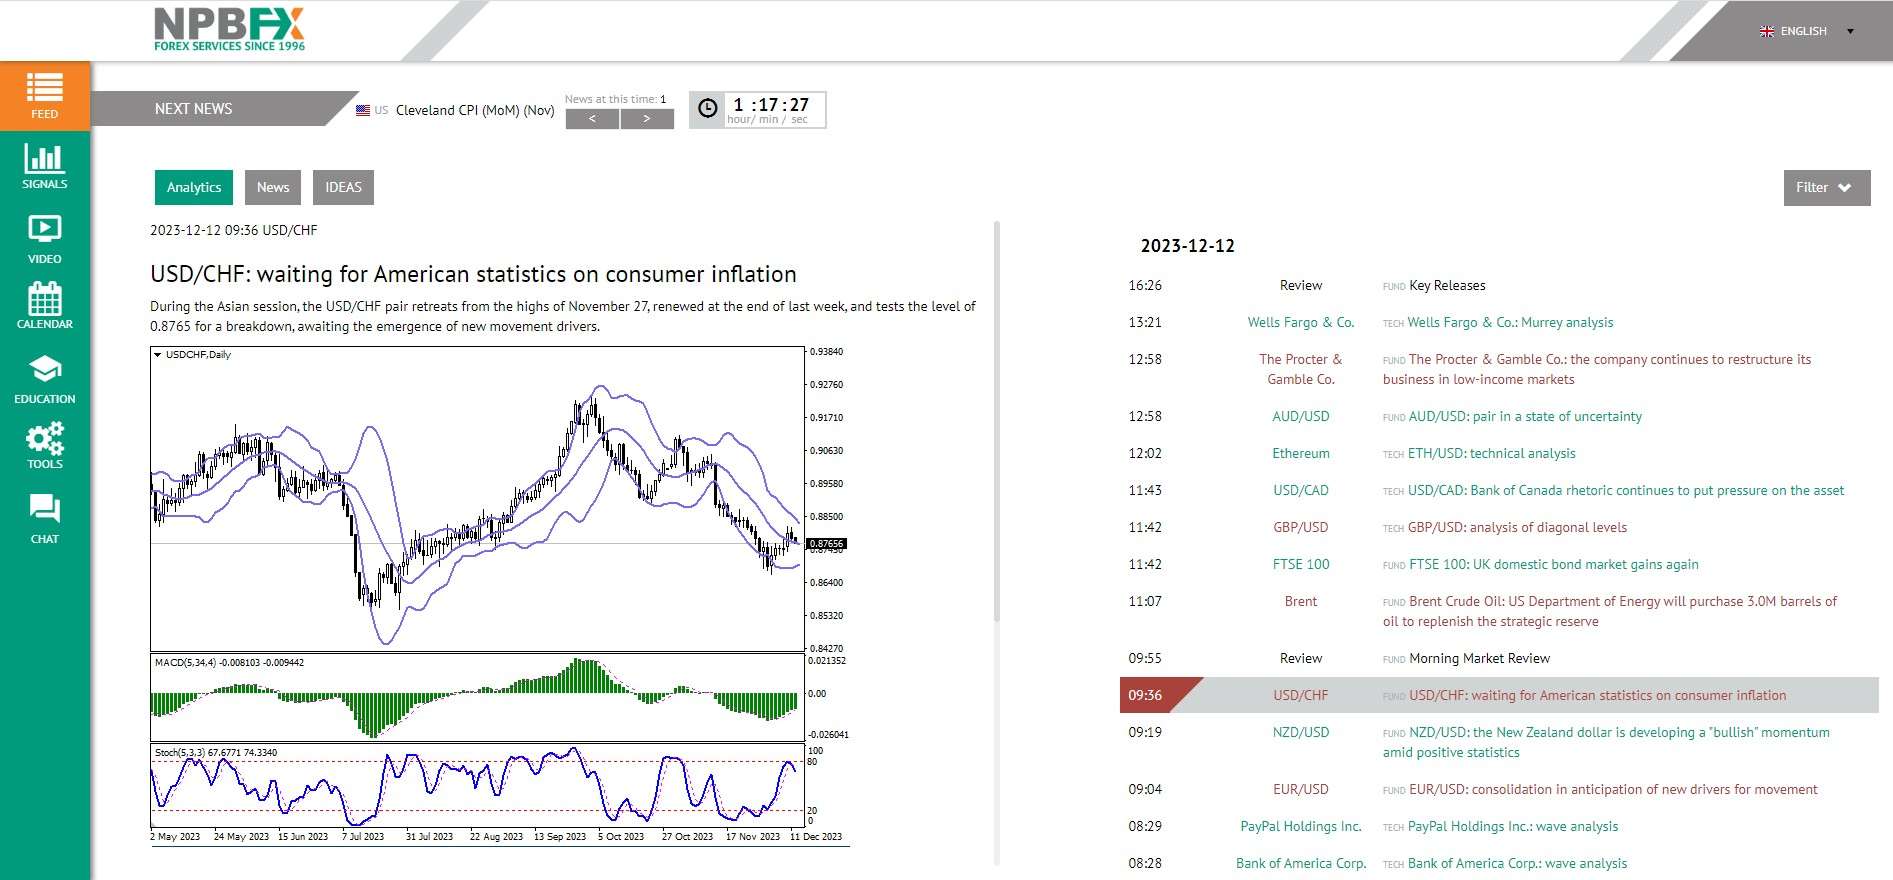Click the 09:36 time marker
1893x880 pixels.
coord(1145,695)
